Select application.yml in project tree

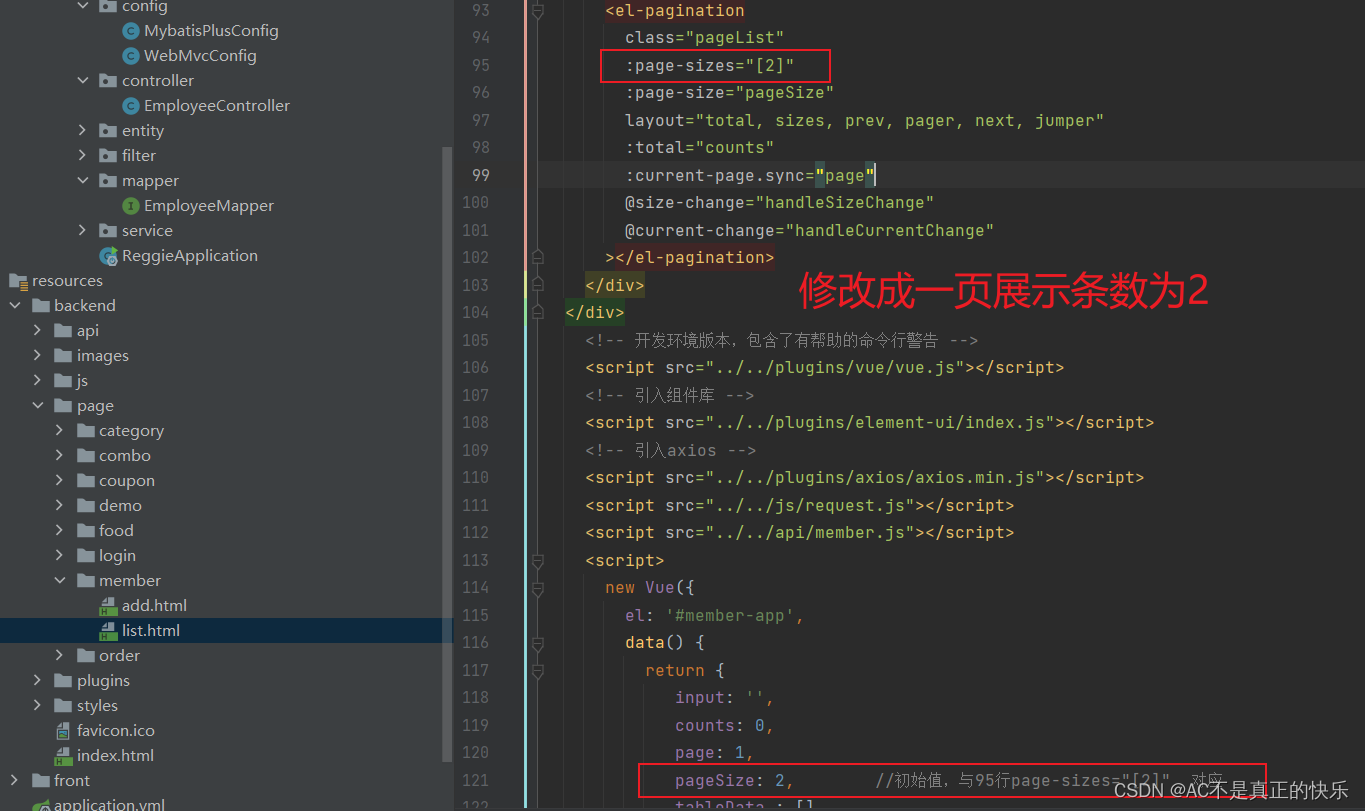click(109, 804)
